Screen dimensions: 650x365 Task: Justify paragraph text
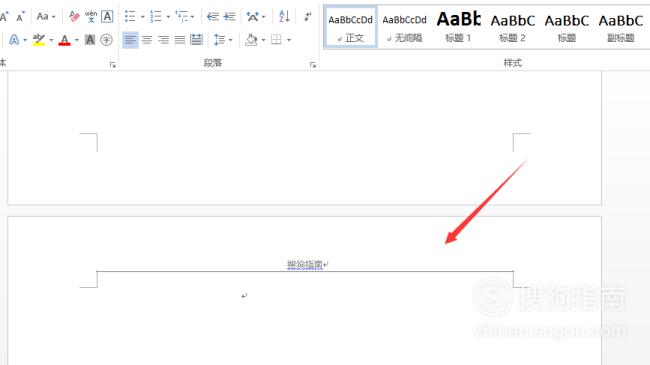pos(180,40)
